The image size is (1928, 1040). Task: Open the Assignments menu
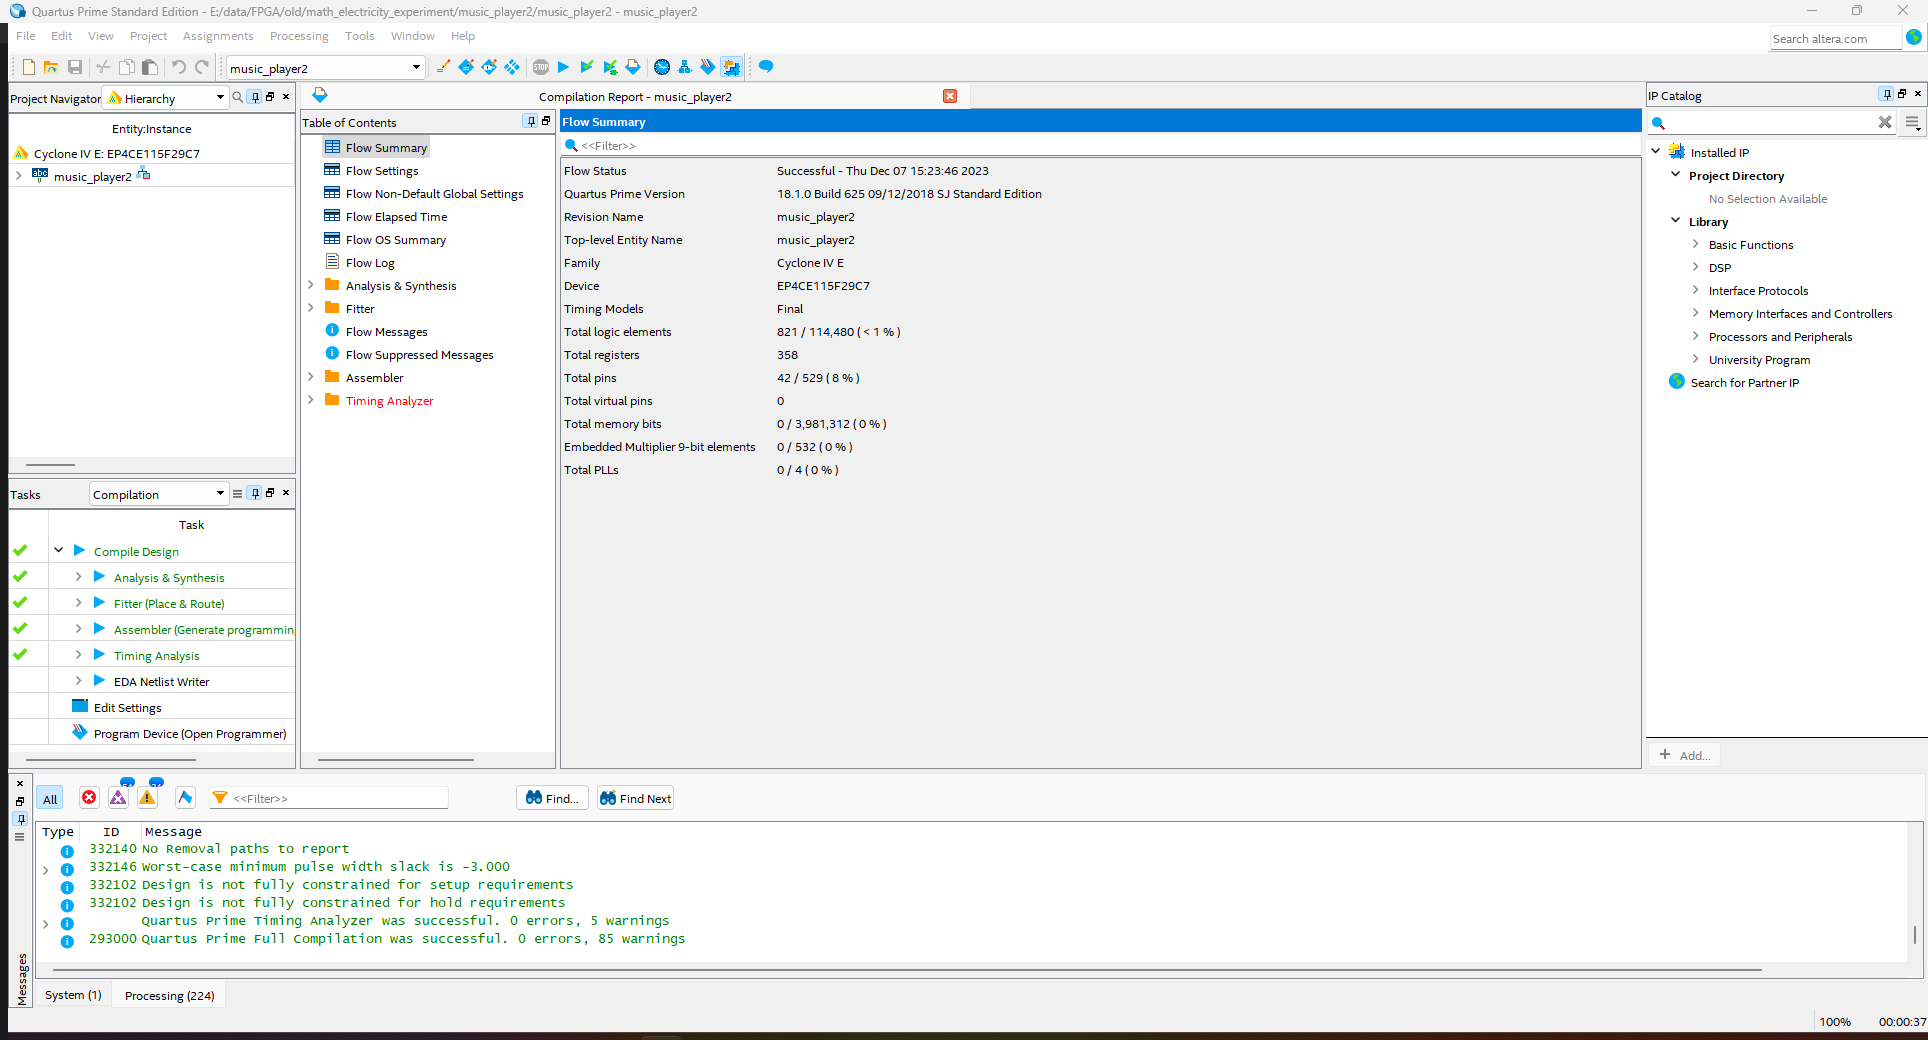[x=218, y=36]
